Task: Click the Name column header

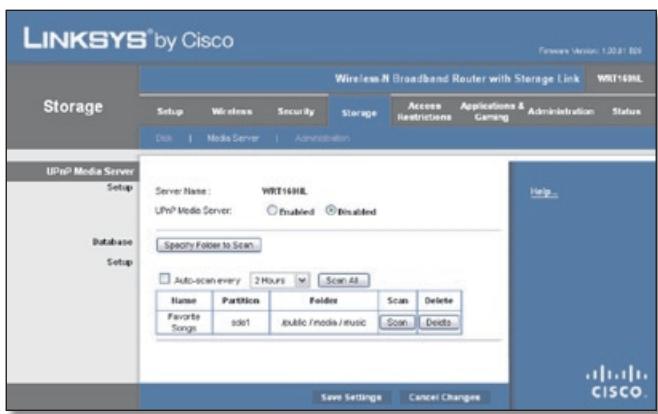Action: click(184, 300)
